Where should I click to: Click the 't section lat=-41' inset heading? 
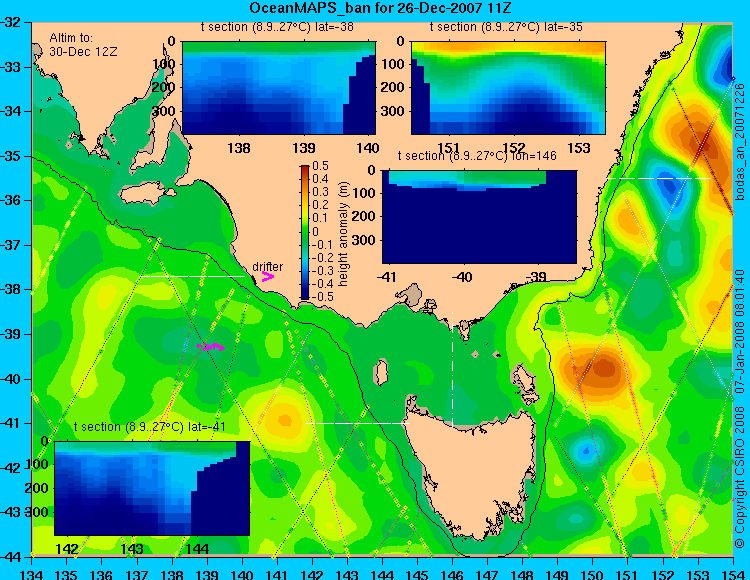tap(150, 427)
